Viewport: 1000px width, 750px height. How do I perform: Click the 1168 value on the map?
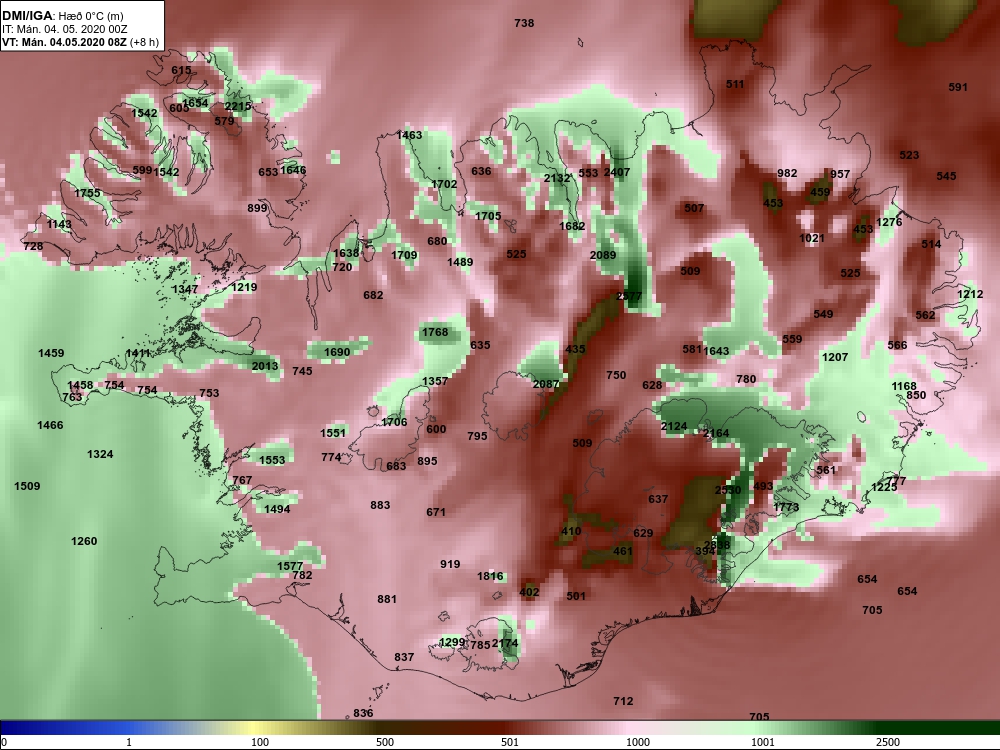pyautogui.click(x=904, y=386)
